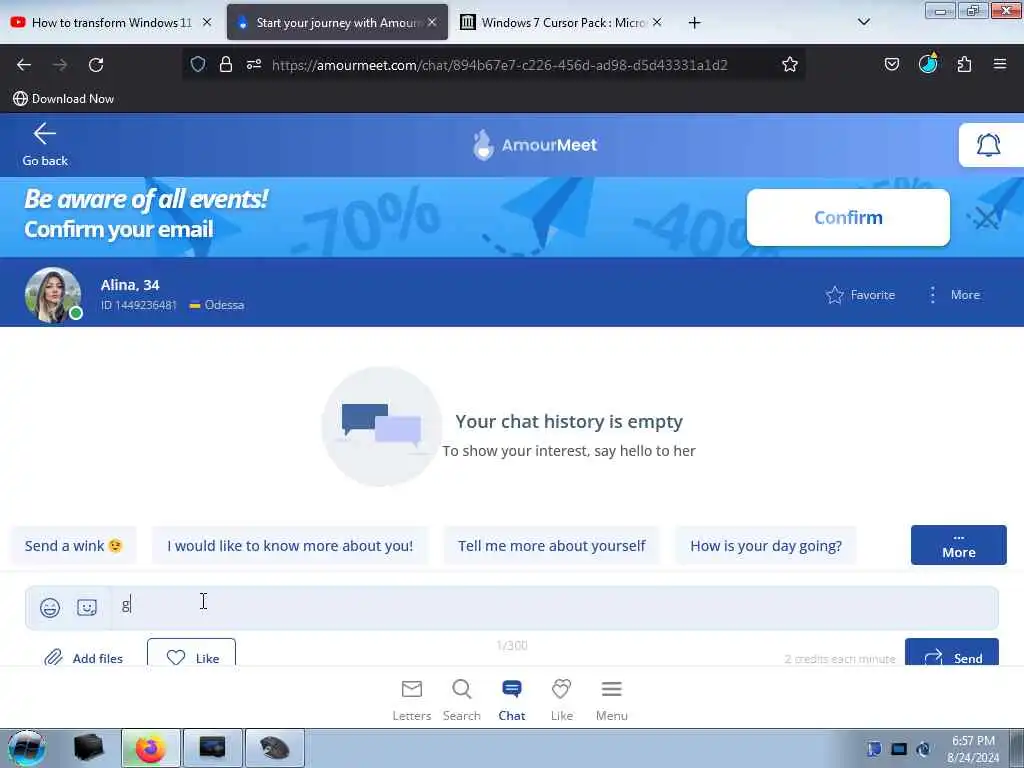The width and height of the screenshot is (1024, 768).
Task: Add Alina to favorites with the star
Action: 860,295
